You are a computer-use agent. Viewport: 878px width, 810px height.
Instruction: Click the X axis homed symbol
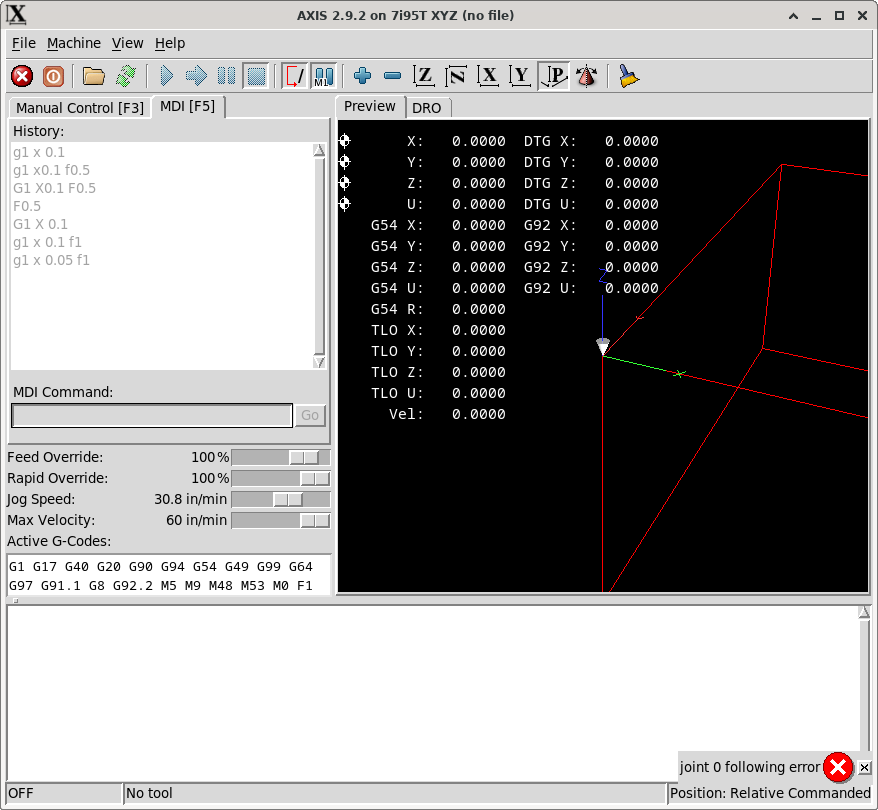pyautogui.click(x=345, y=141)
